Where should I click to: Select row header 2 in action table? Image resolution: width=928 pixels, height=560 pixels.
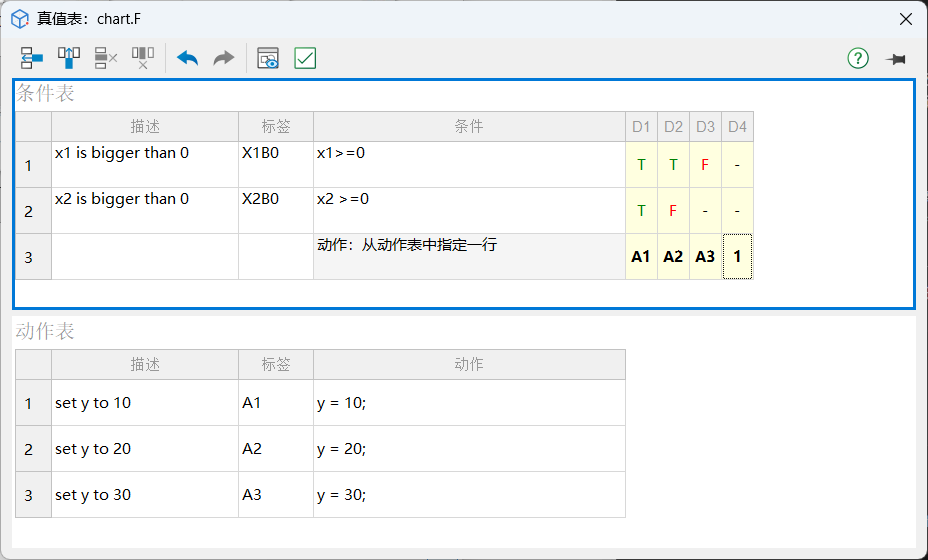coord(28,449)
